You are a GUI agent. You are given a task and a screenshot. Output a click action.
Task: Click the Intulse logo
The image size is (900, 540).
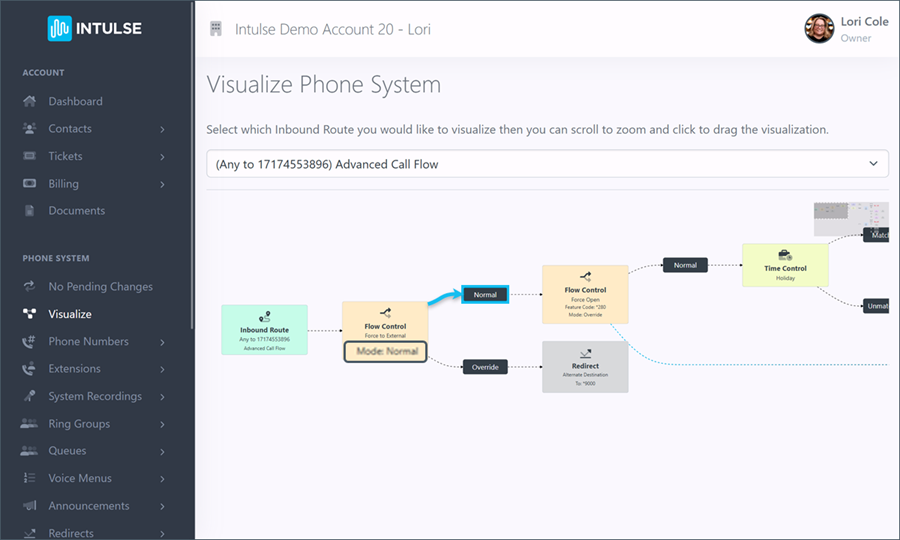pos(95,28)
